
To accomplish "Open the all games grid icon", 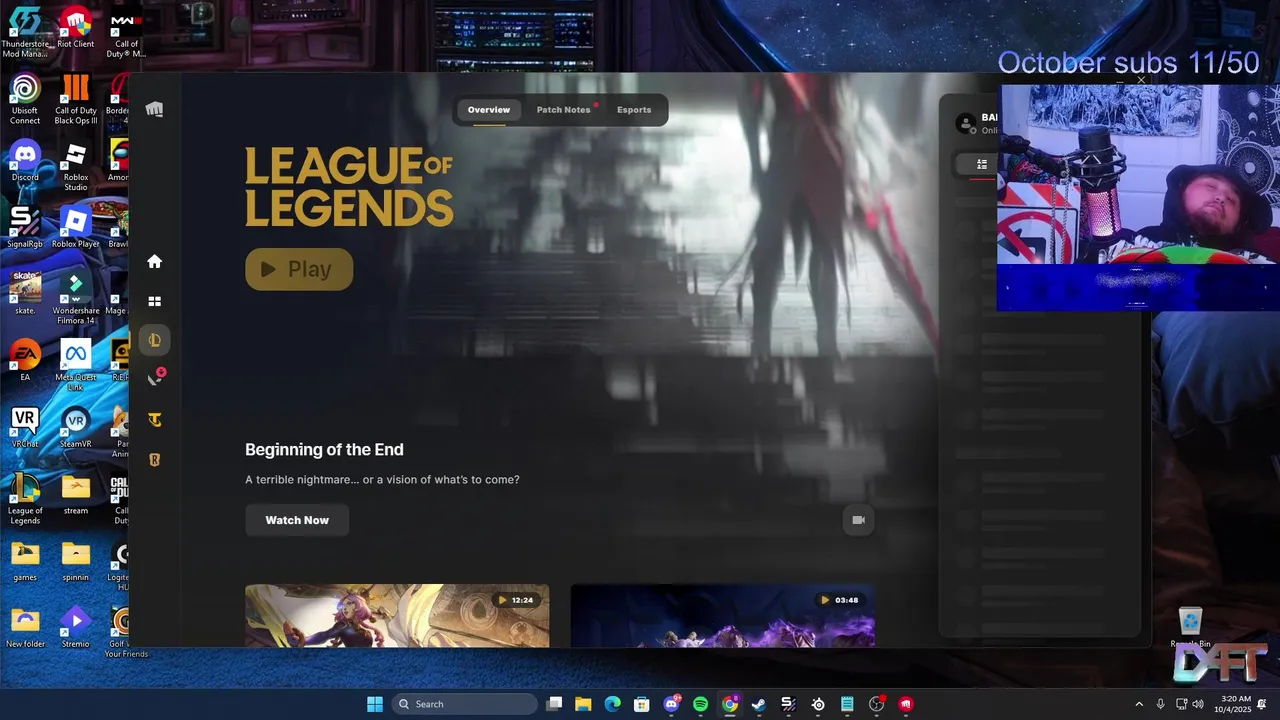I will pyautogui.click(x=154, y=301).
